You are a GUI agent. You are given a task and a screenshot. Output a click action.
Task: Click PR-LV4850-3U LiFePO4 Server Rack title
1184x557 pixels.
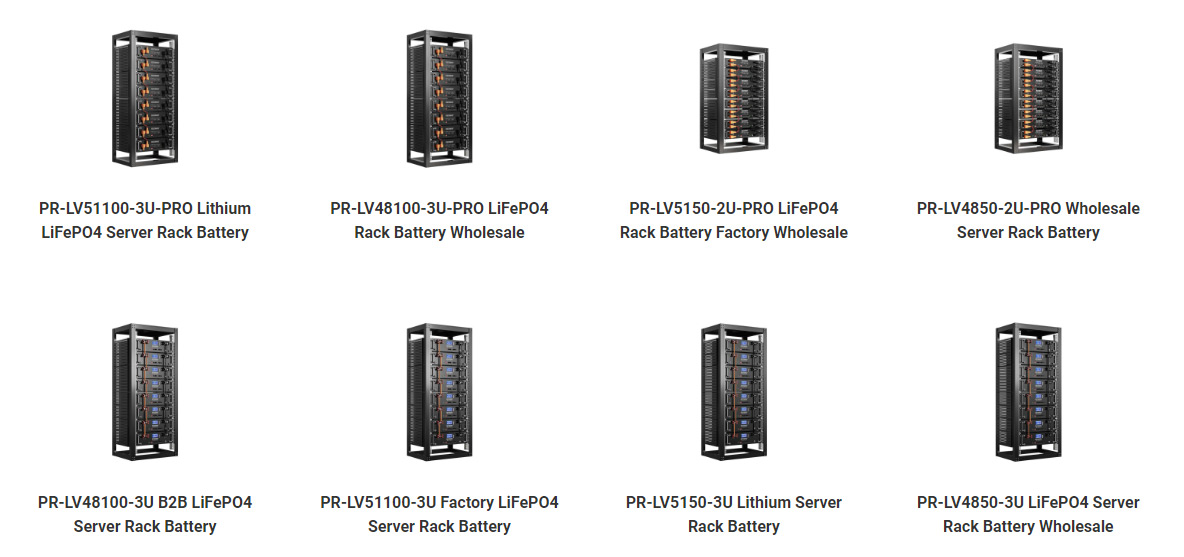pyautogui.click(x=1028, y=514)
